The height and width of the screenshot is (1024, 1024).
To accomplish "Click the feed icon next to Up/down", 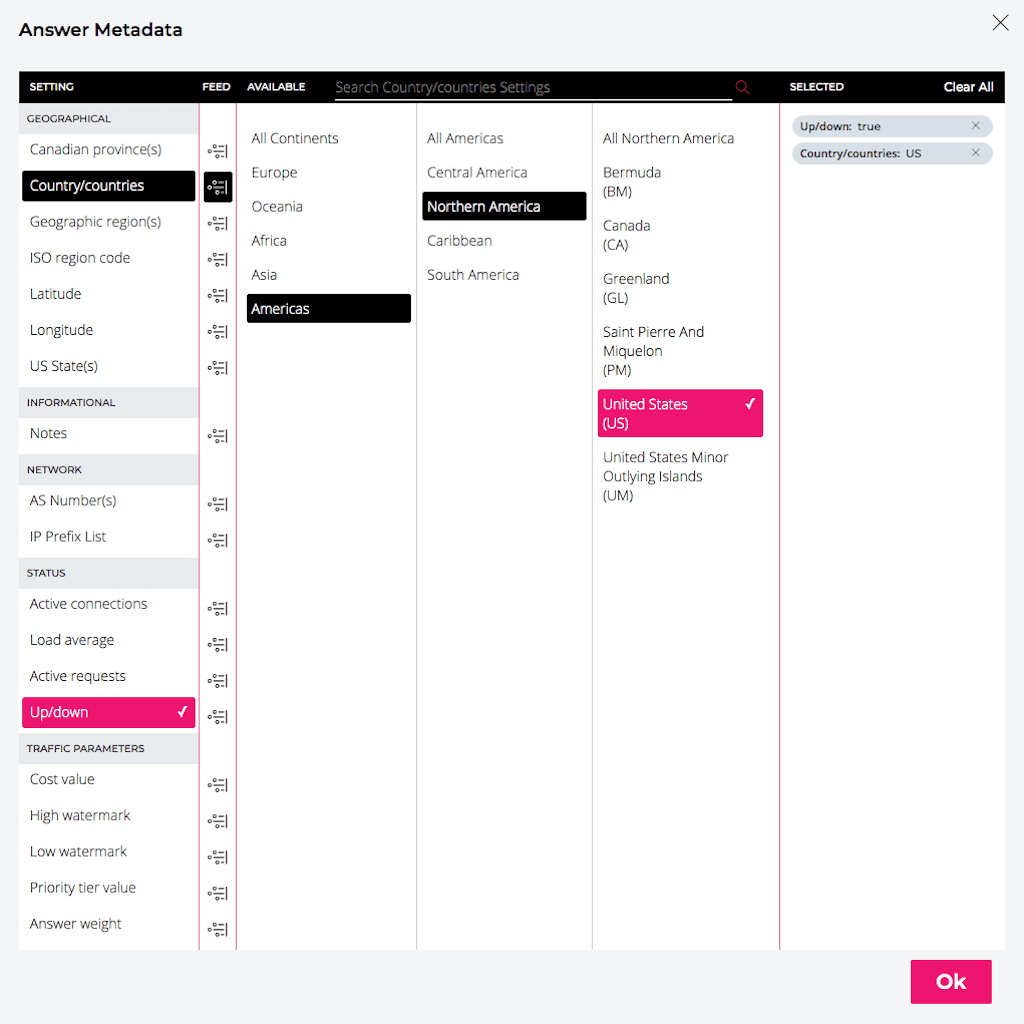I will coord(217,714).
